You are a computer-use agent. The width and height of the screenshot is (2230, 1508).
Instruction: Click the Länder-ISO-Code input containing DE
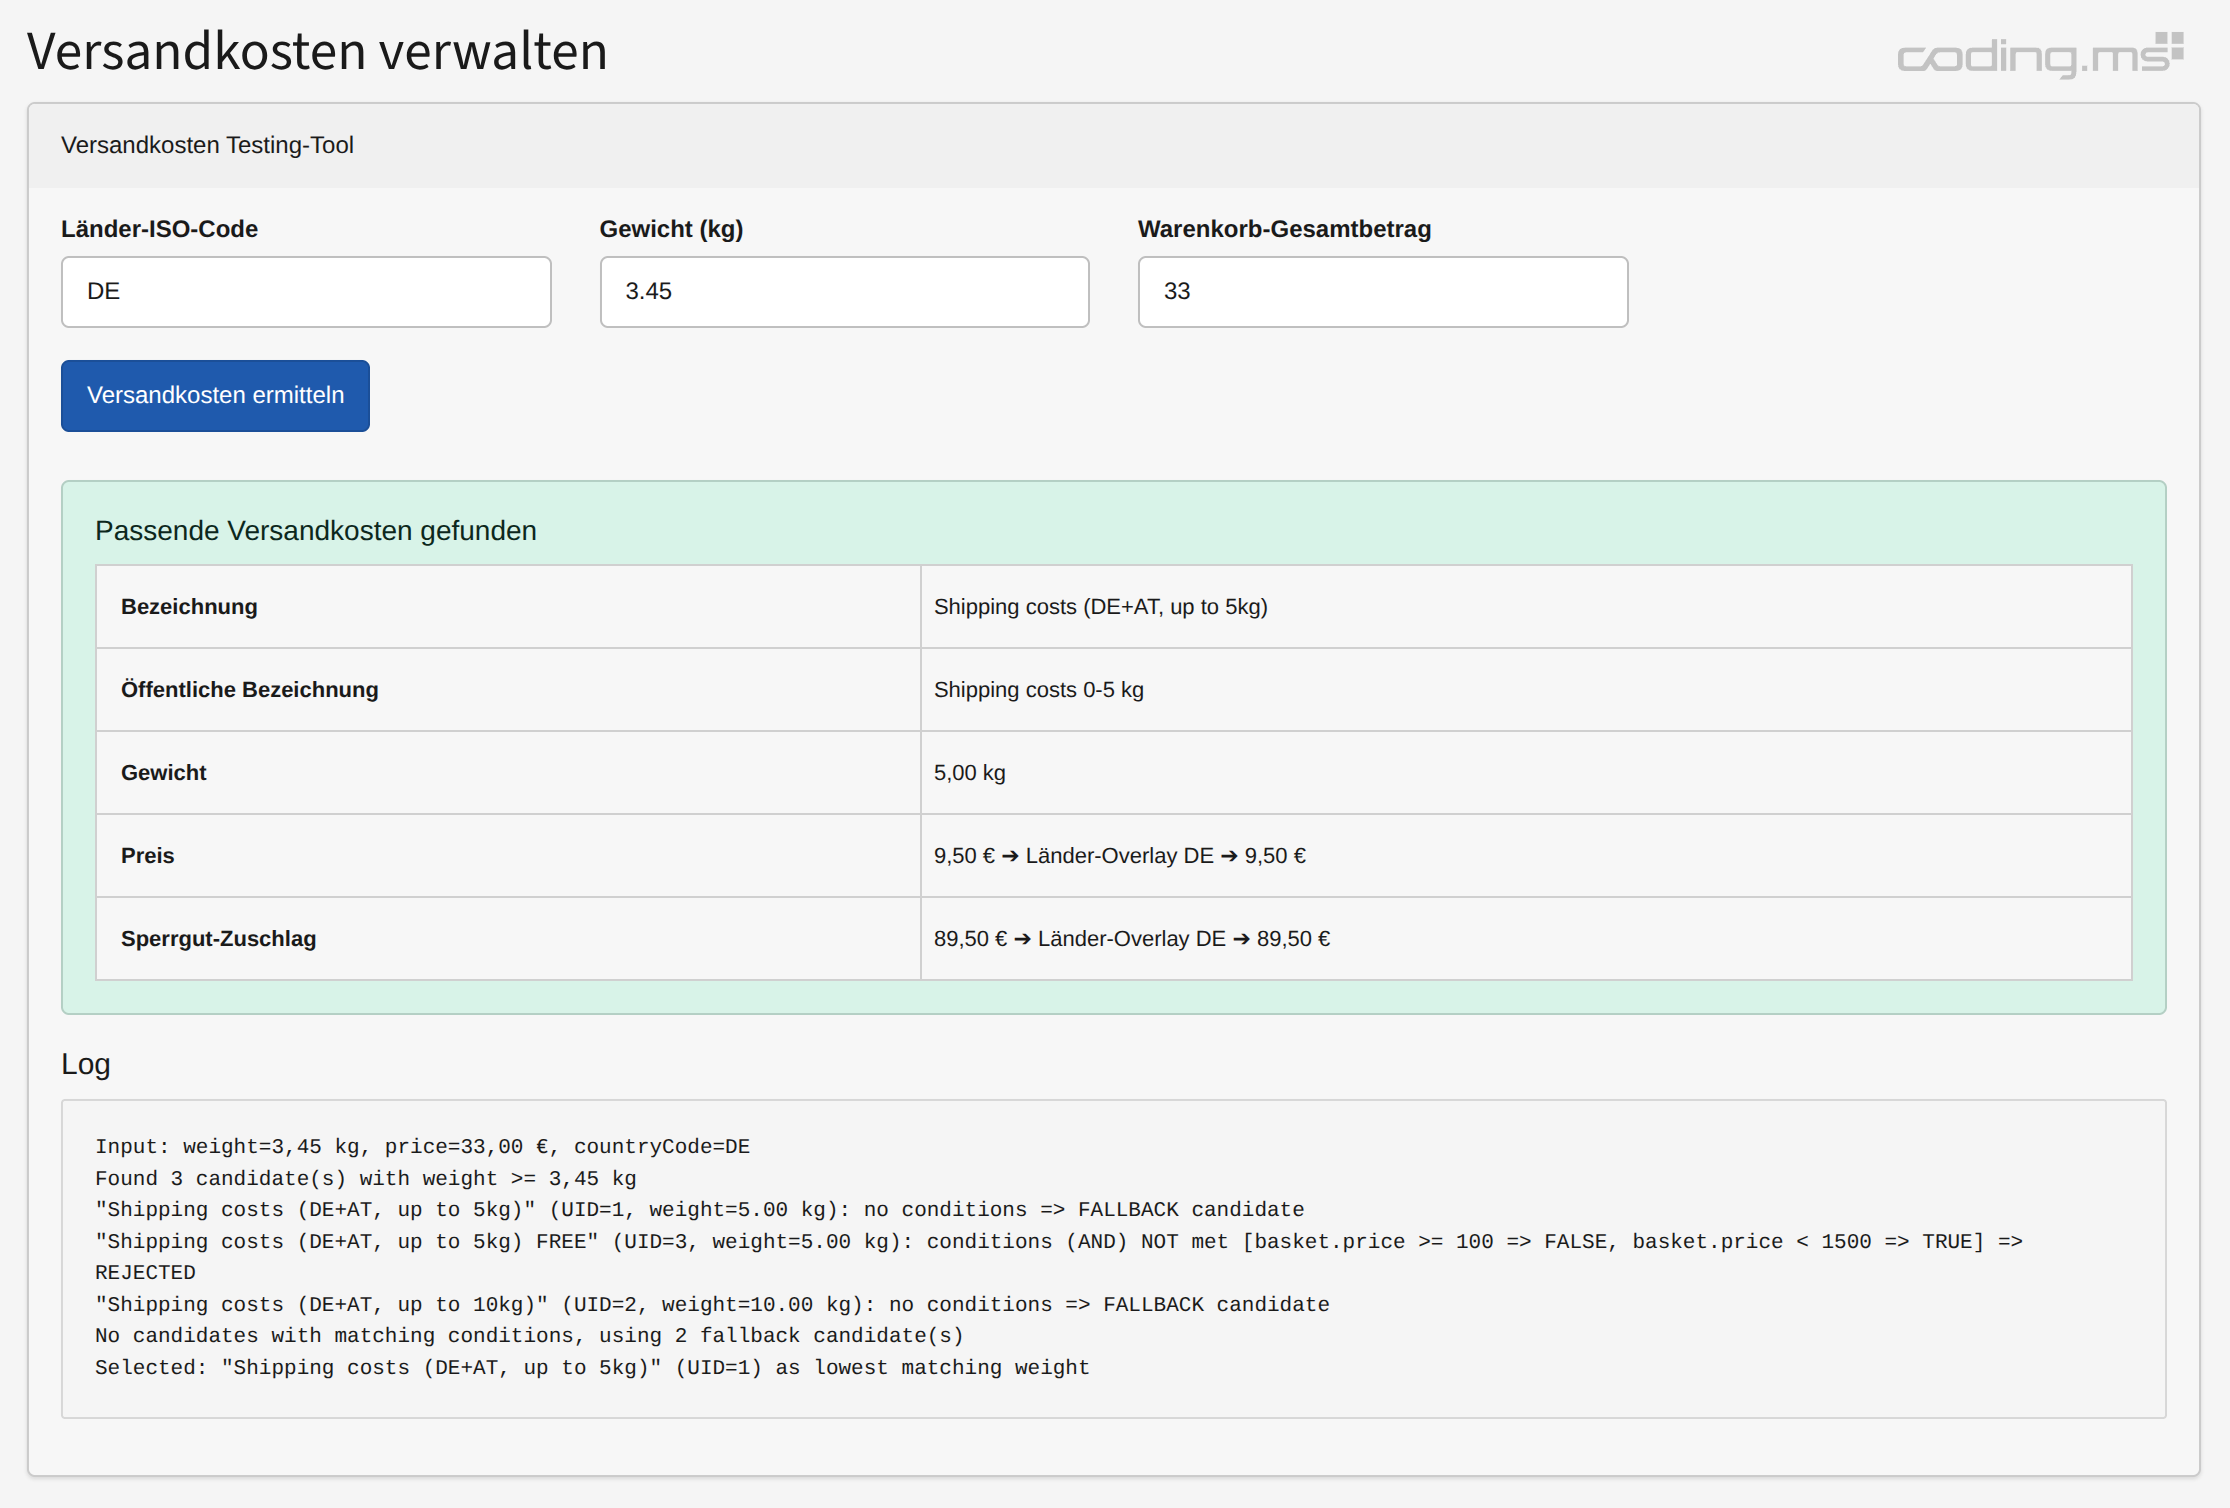(x=305, y=291)
